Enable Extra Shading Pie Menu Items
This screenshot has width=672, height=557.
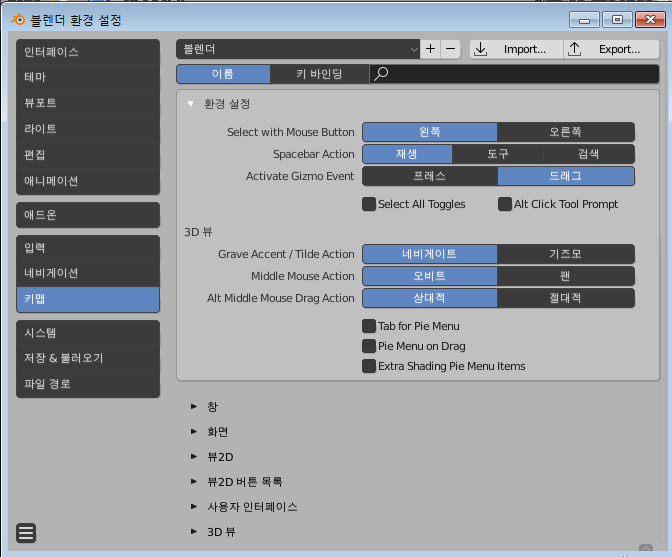[369, 366]
